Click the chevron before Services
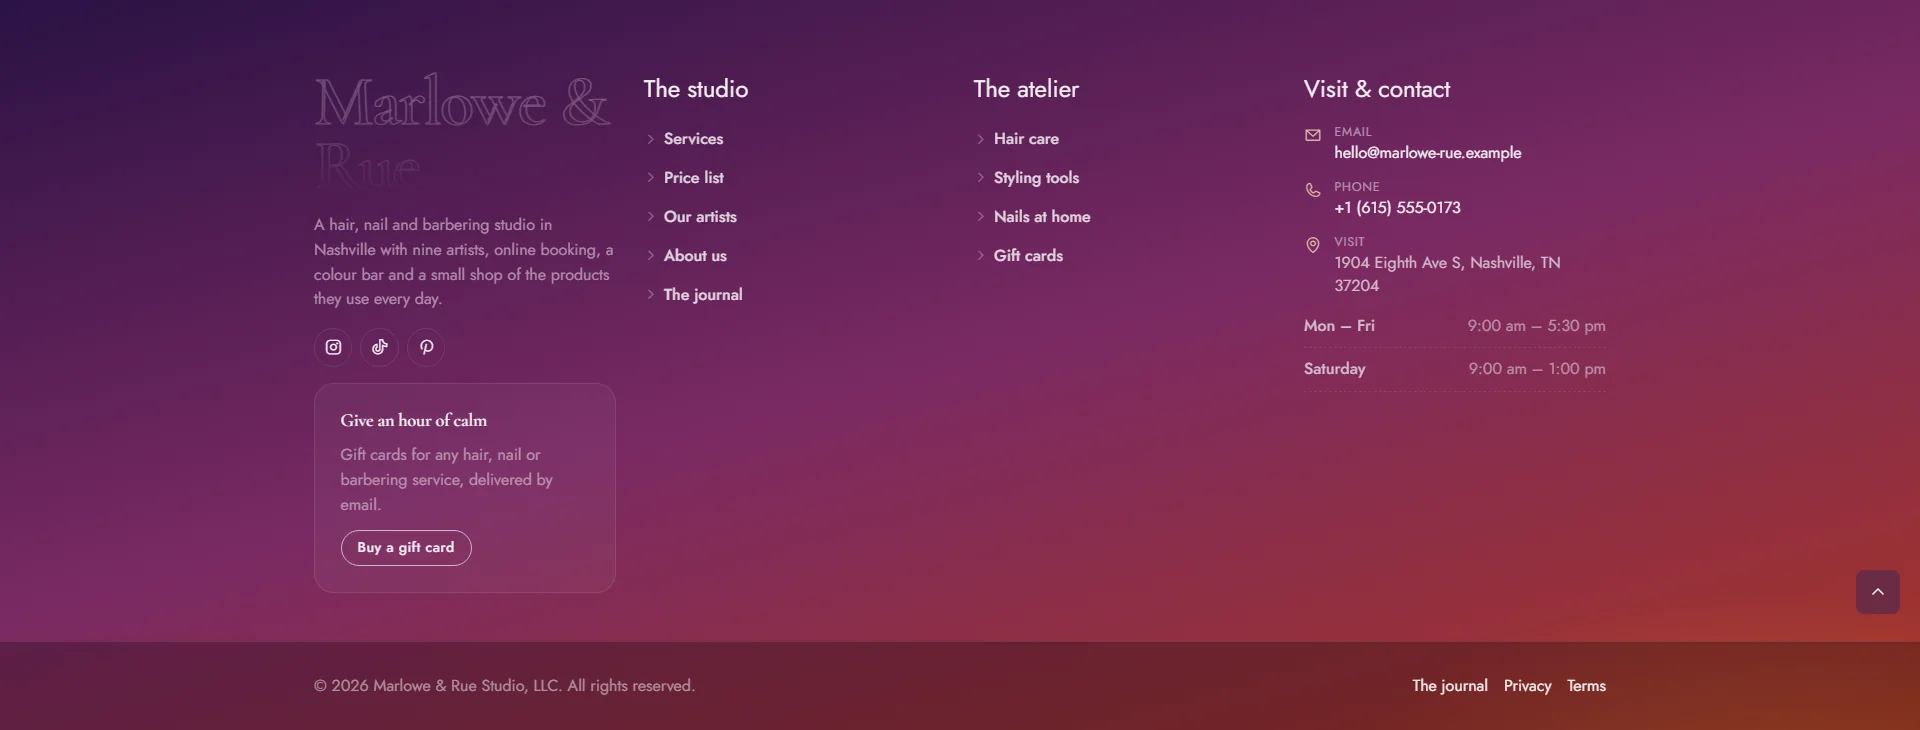The height and width of the screenshot is (730, 1920). pos(650,139)
